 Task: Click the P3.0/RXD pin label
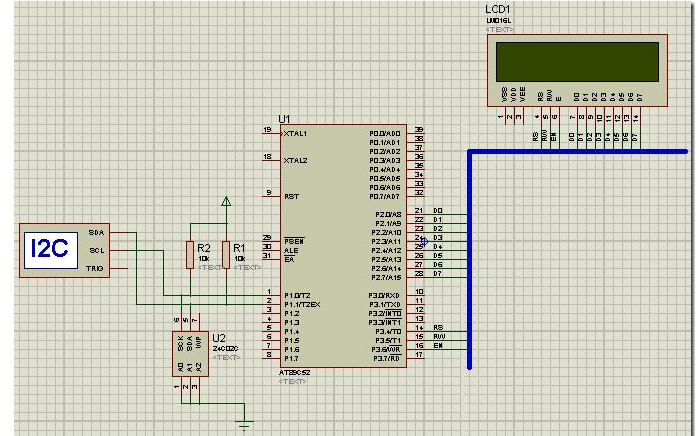(x=384, y=296)
